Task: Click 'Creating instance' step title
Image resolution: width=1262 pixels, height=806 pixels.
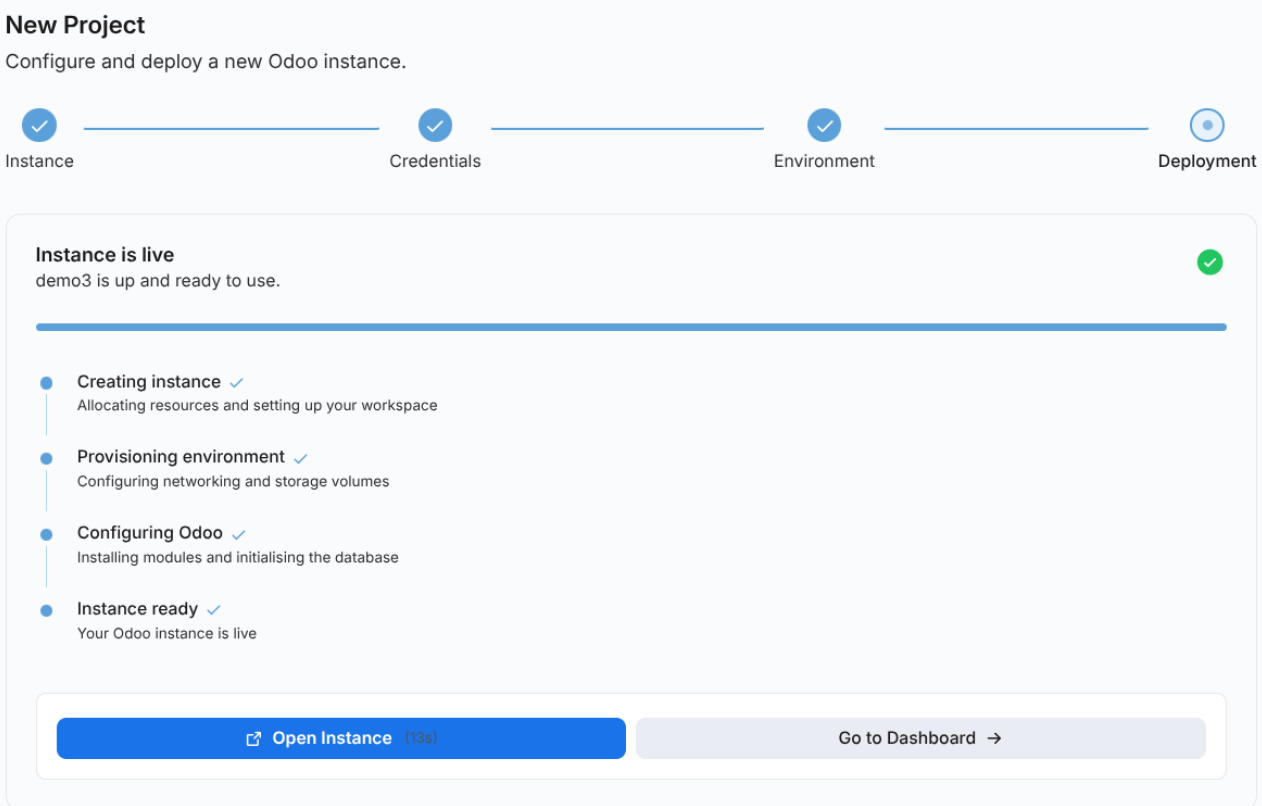Action: (x=149, y=382)
